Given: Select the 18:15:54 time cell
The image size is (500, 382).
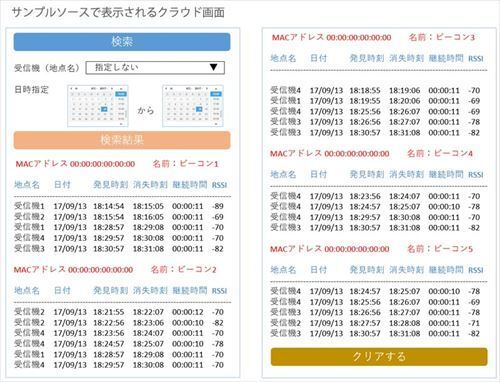Looking at the screenshot, I should coord(109,217).
